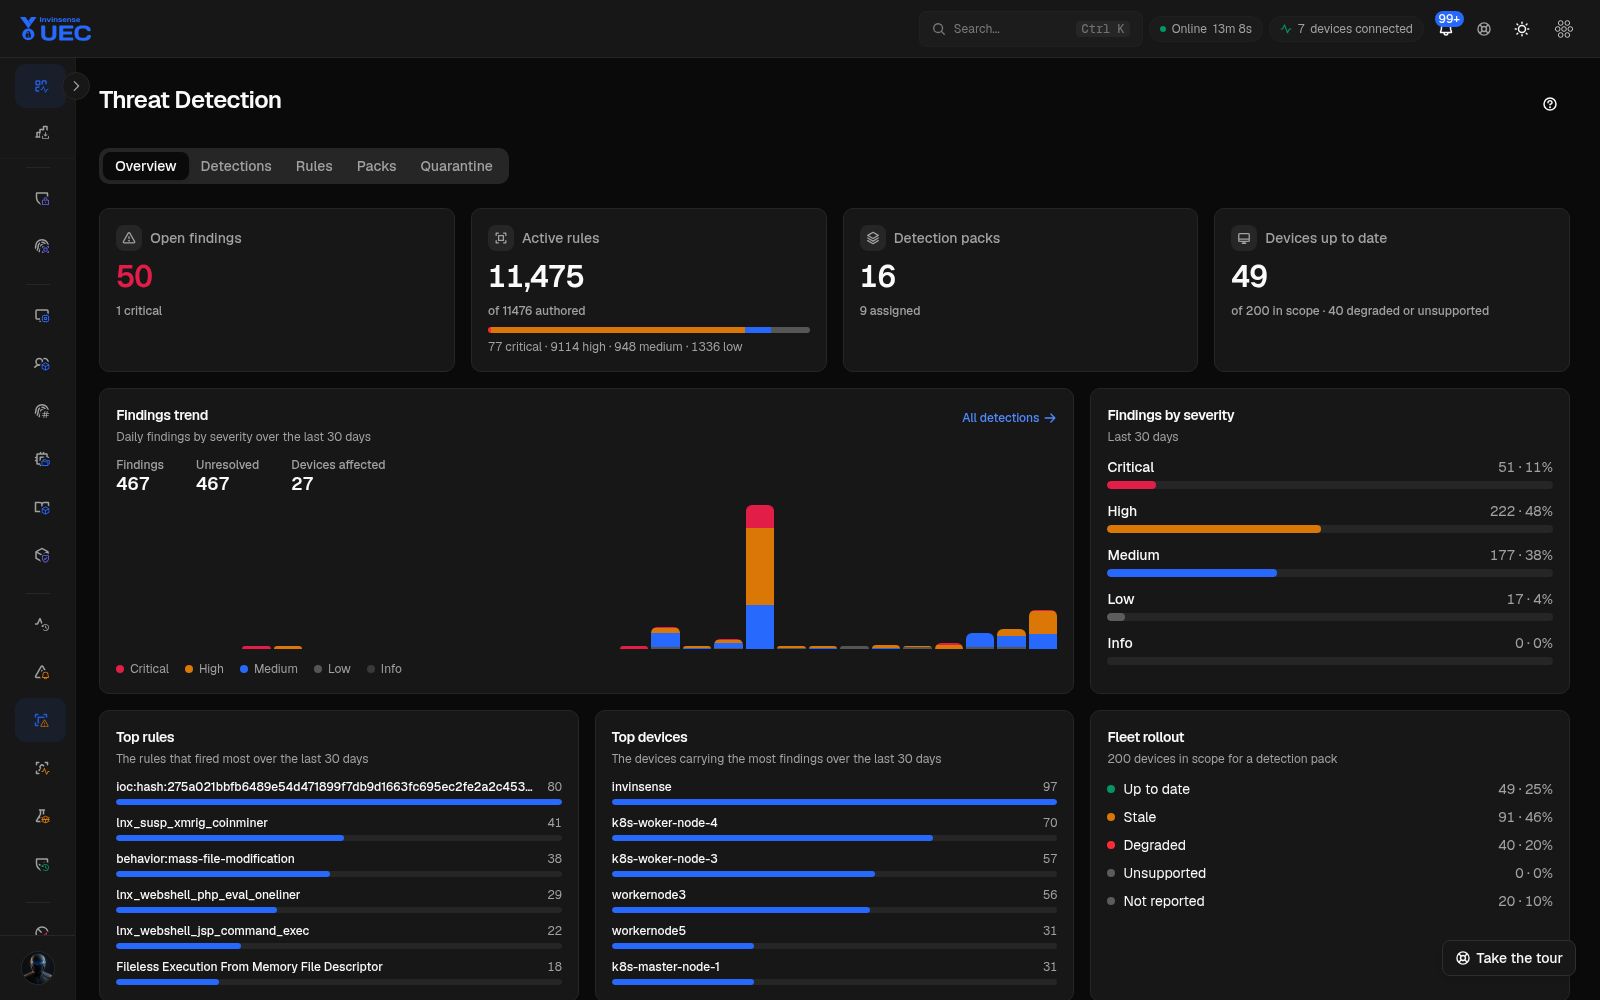Screen dimensions: 1600x1000
Task: Open the user avatar profile menu
Action: click(x=38, y=968)
